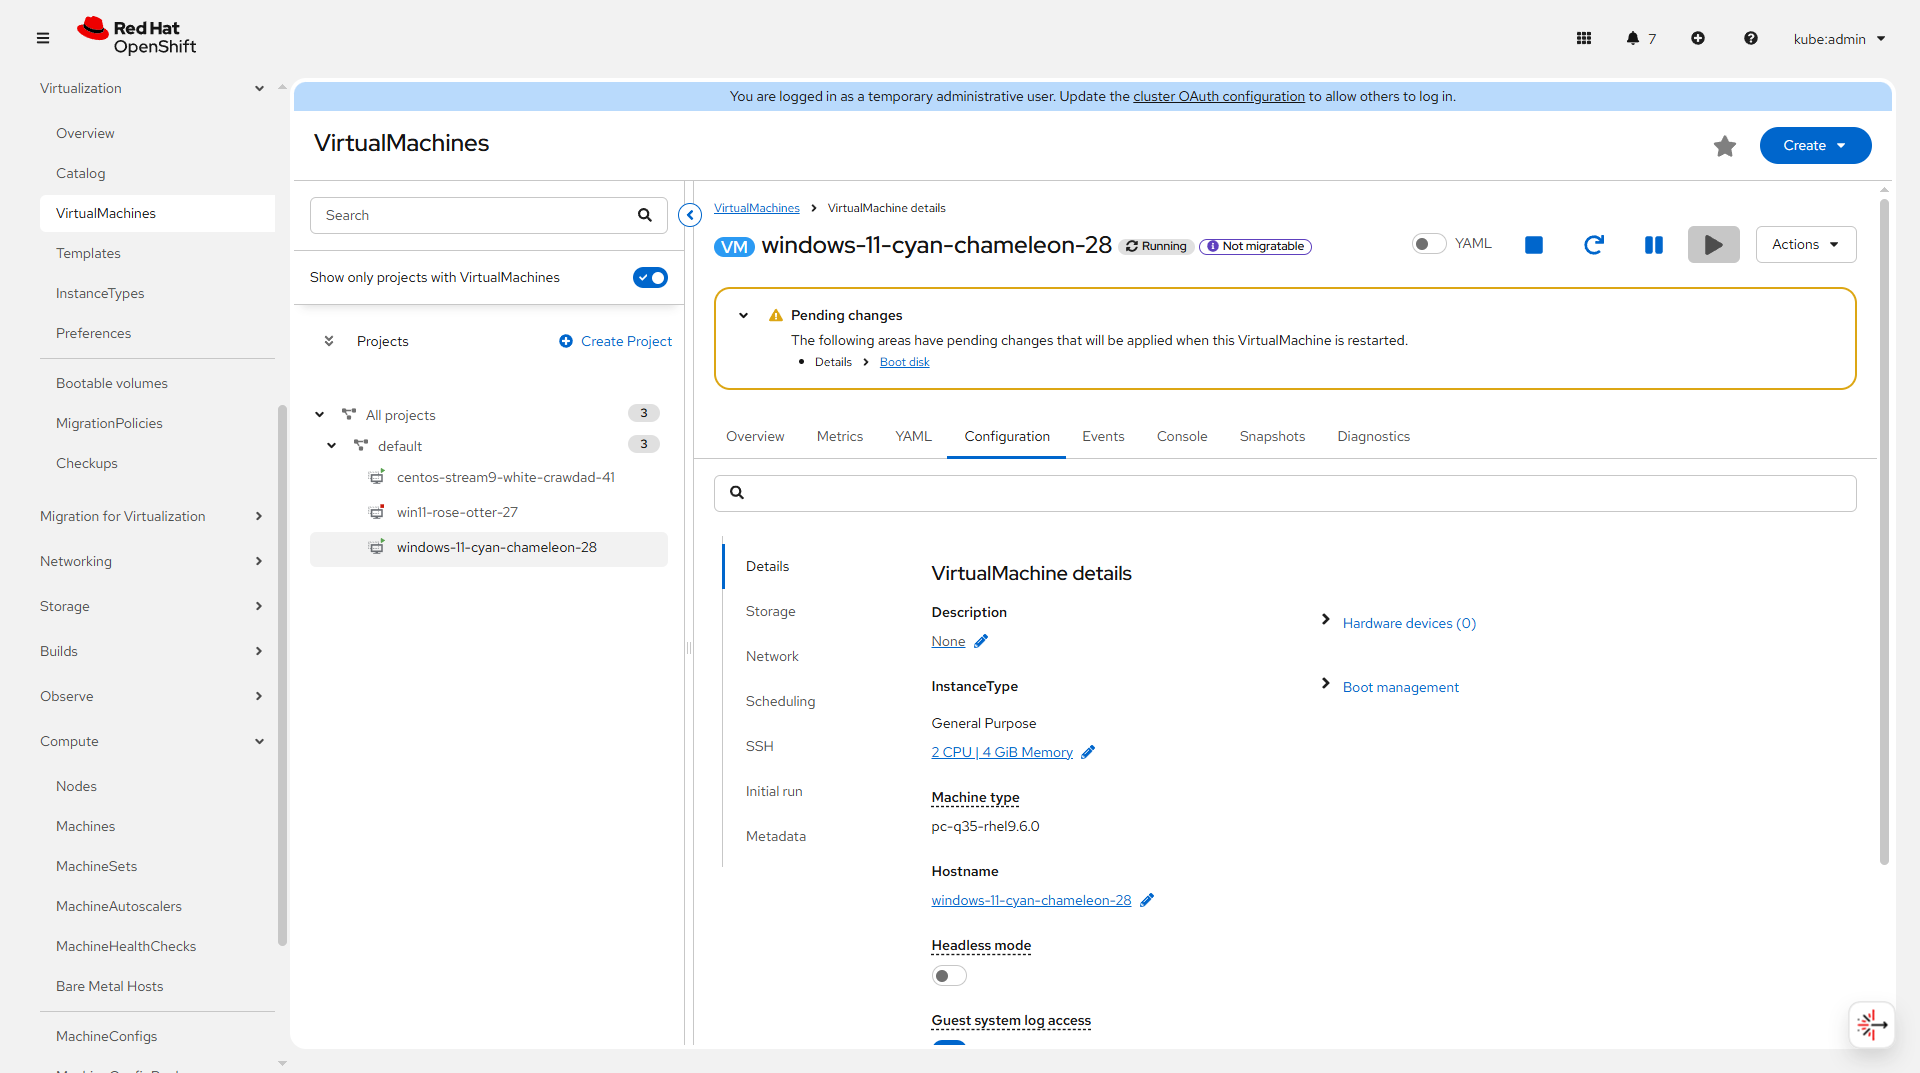Viewport: 1920px width, 1073px height.
Task: Select windows-11-cyan-chameleon-28 in the tree
Action: [489, 548]
